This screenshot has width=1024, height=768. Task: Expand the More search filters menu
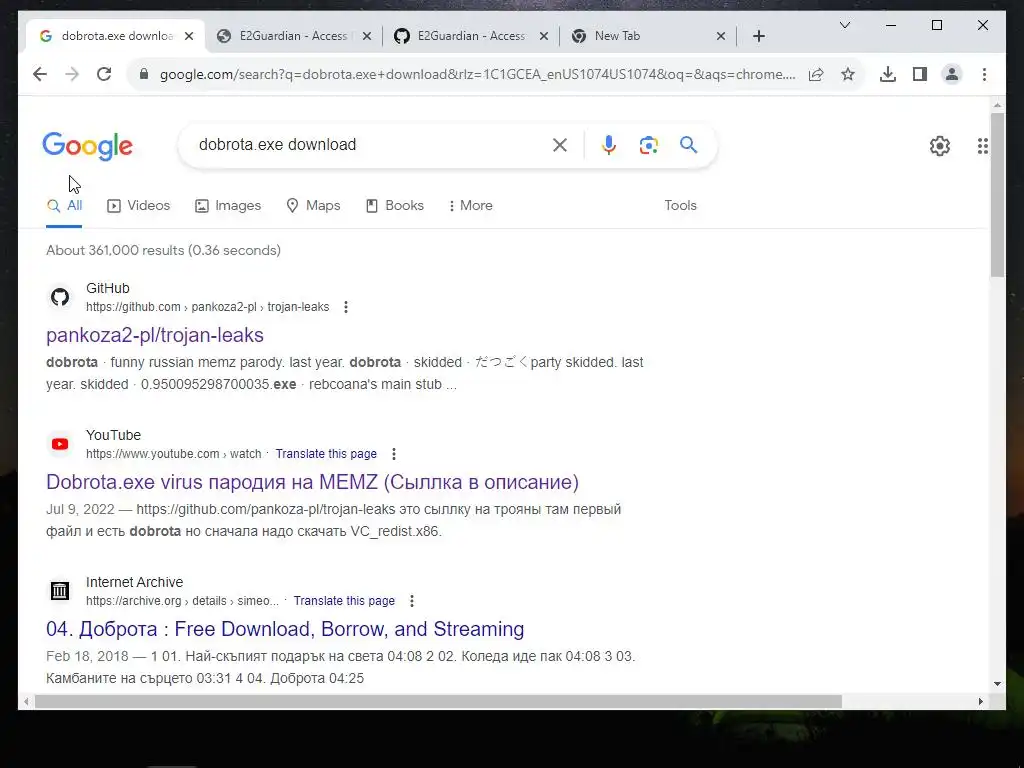click(470, 206)
